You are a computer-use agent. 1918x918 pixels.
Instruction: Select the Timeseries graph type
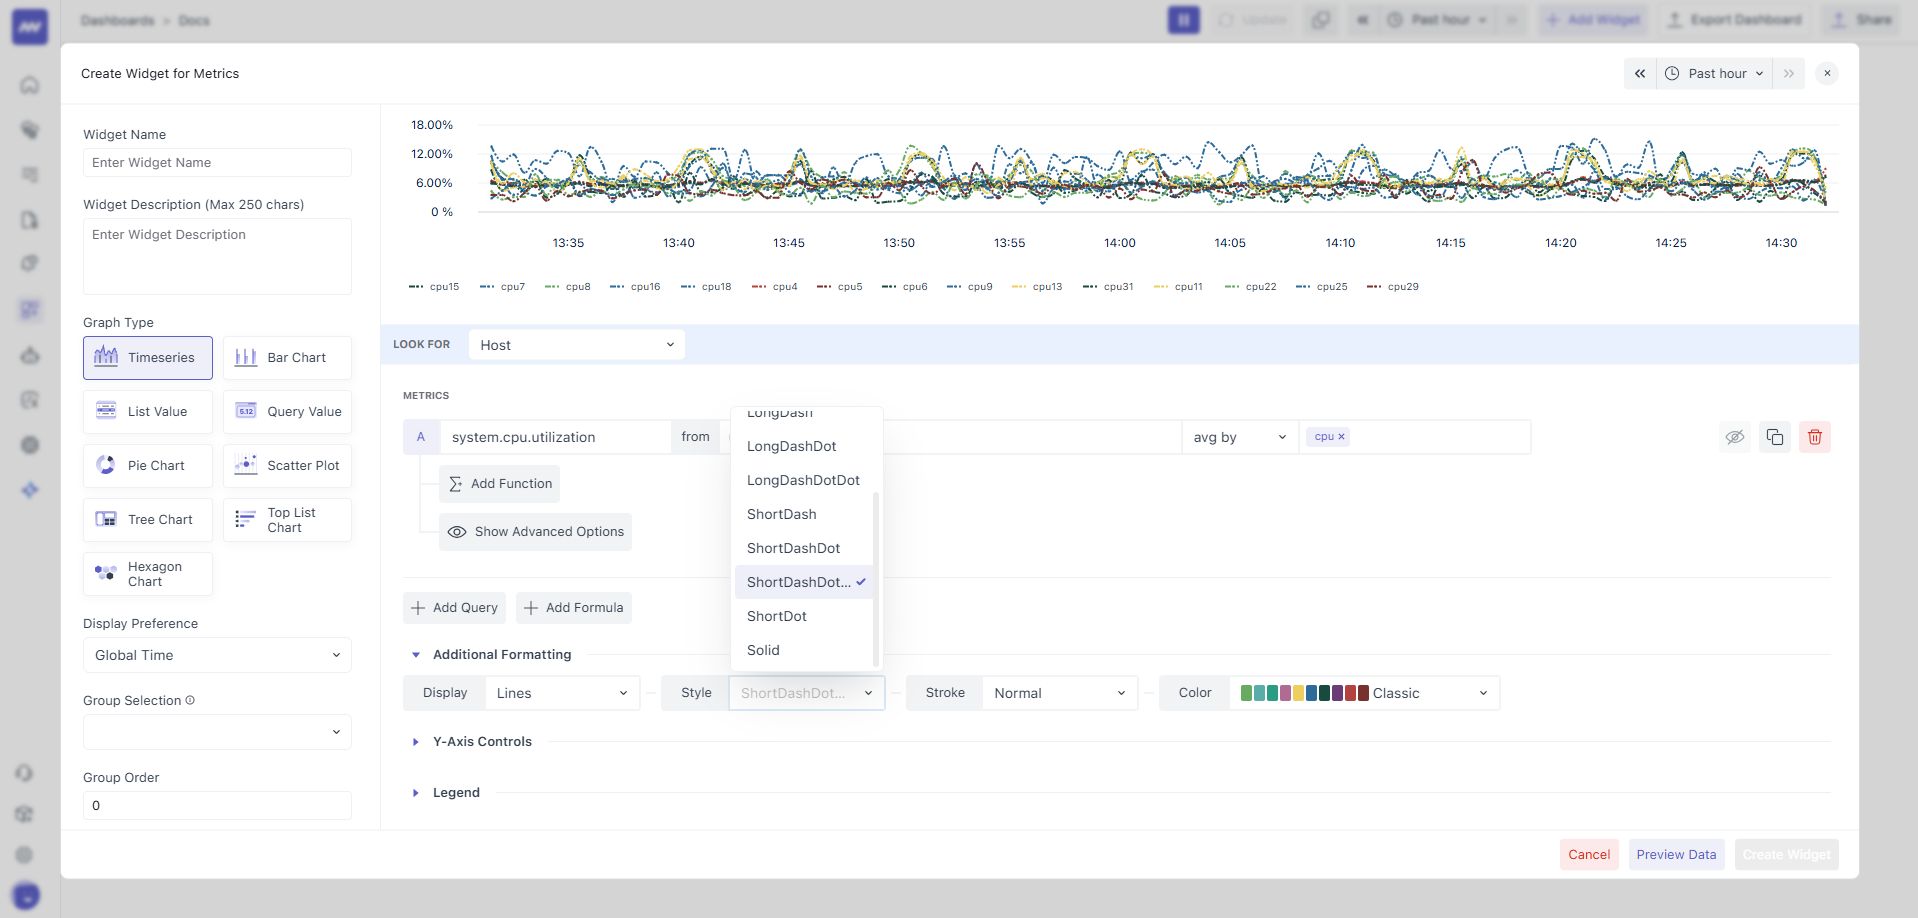tap(147, 357)
